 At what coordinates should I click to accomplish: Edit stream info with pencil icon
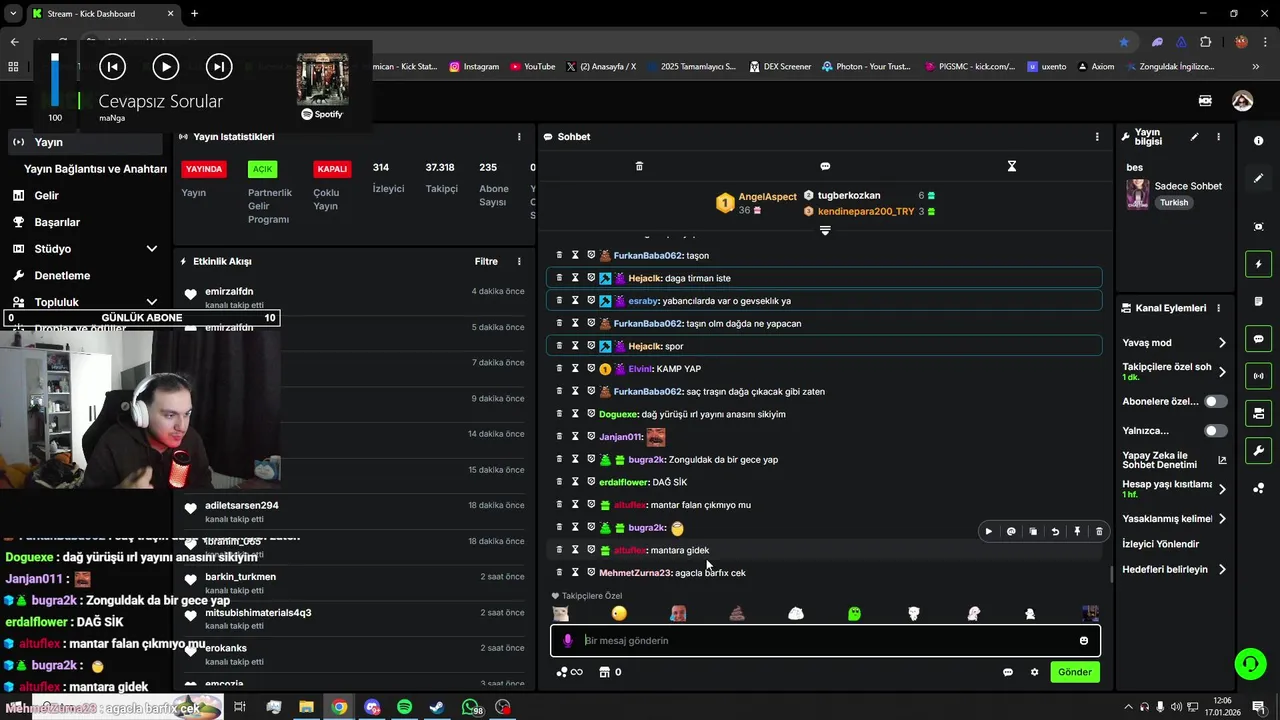click(x=1194, y=137)
